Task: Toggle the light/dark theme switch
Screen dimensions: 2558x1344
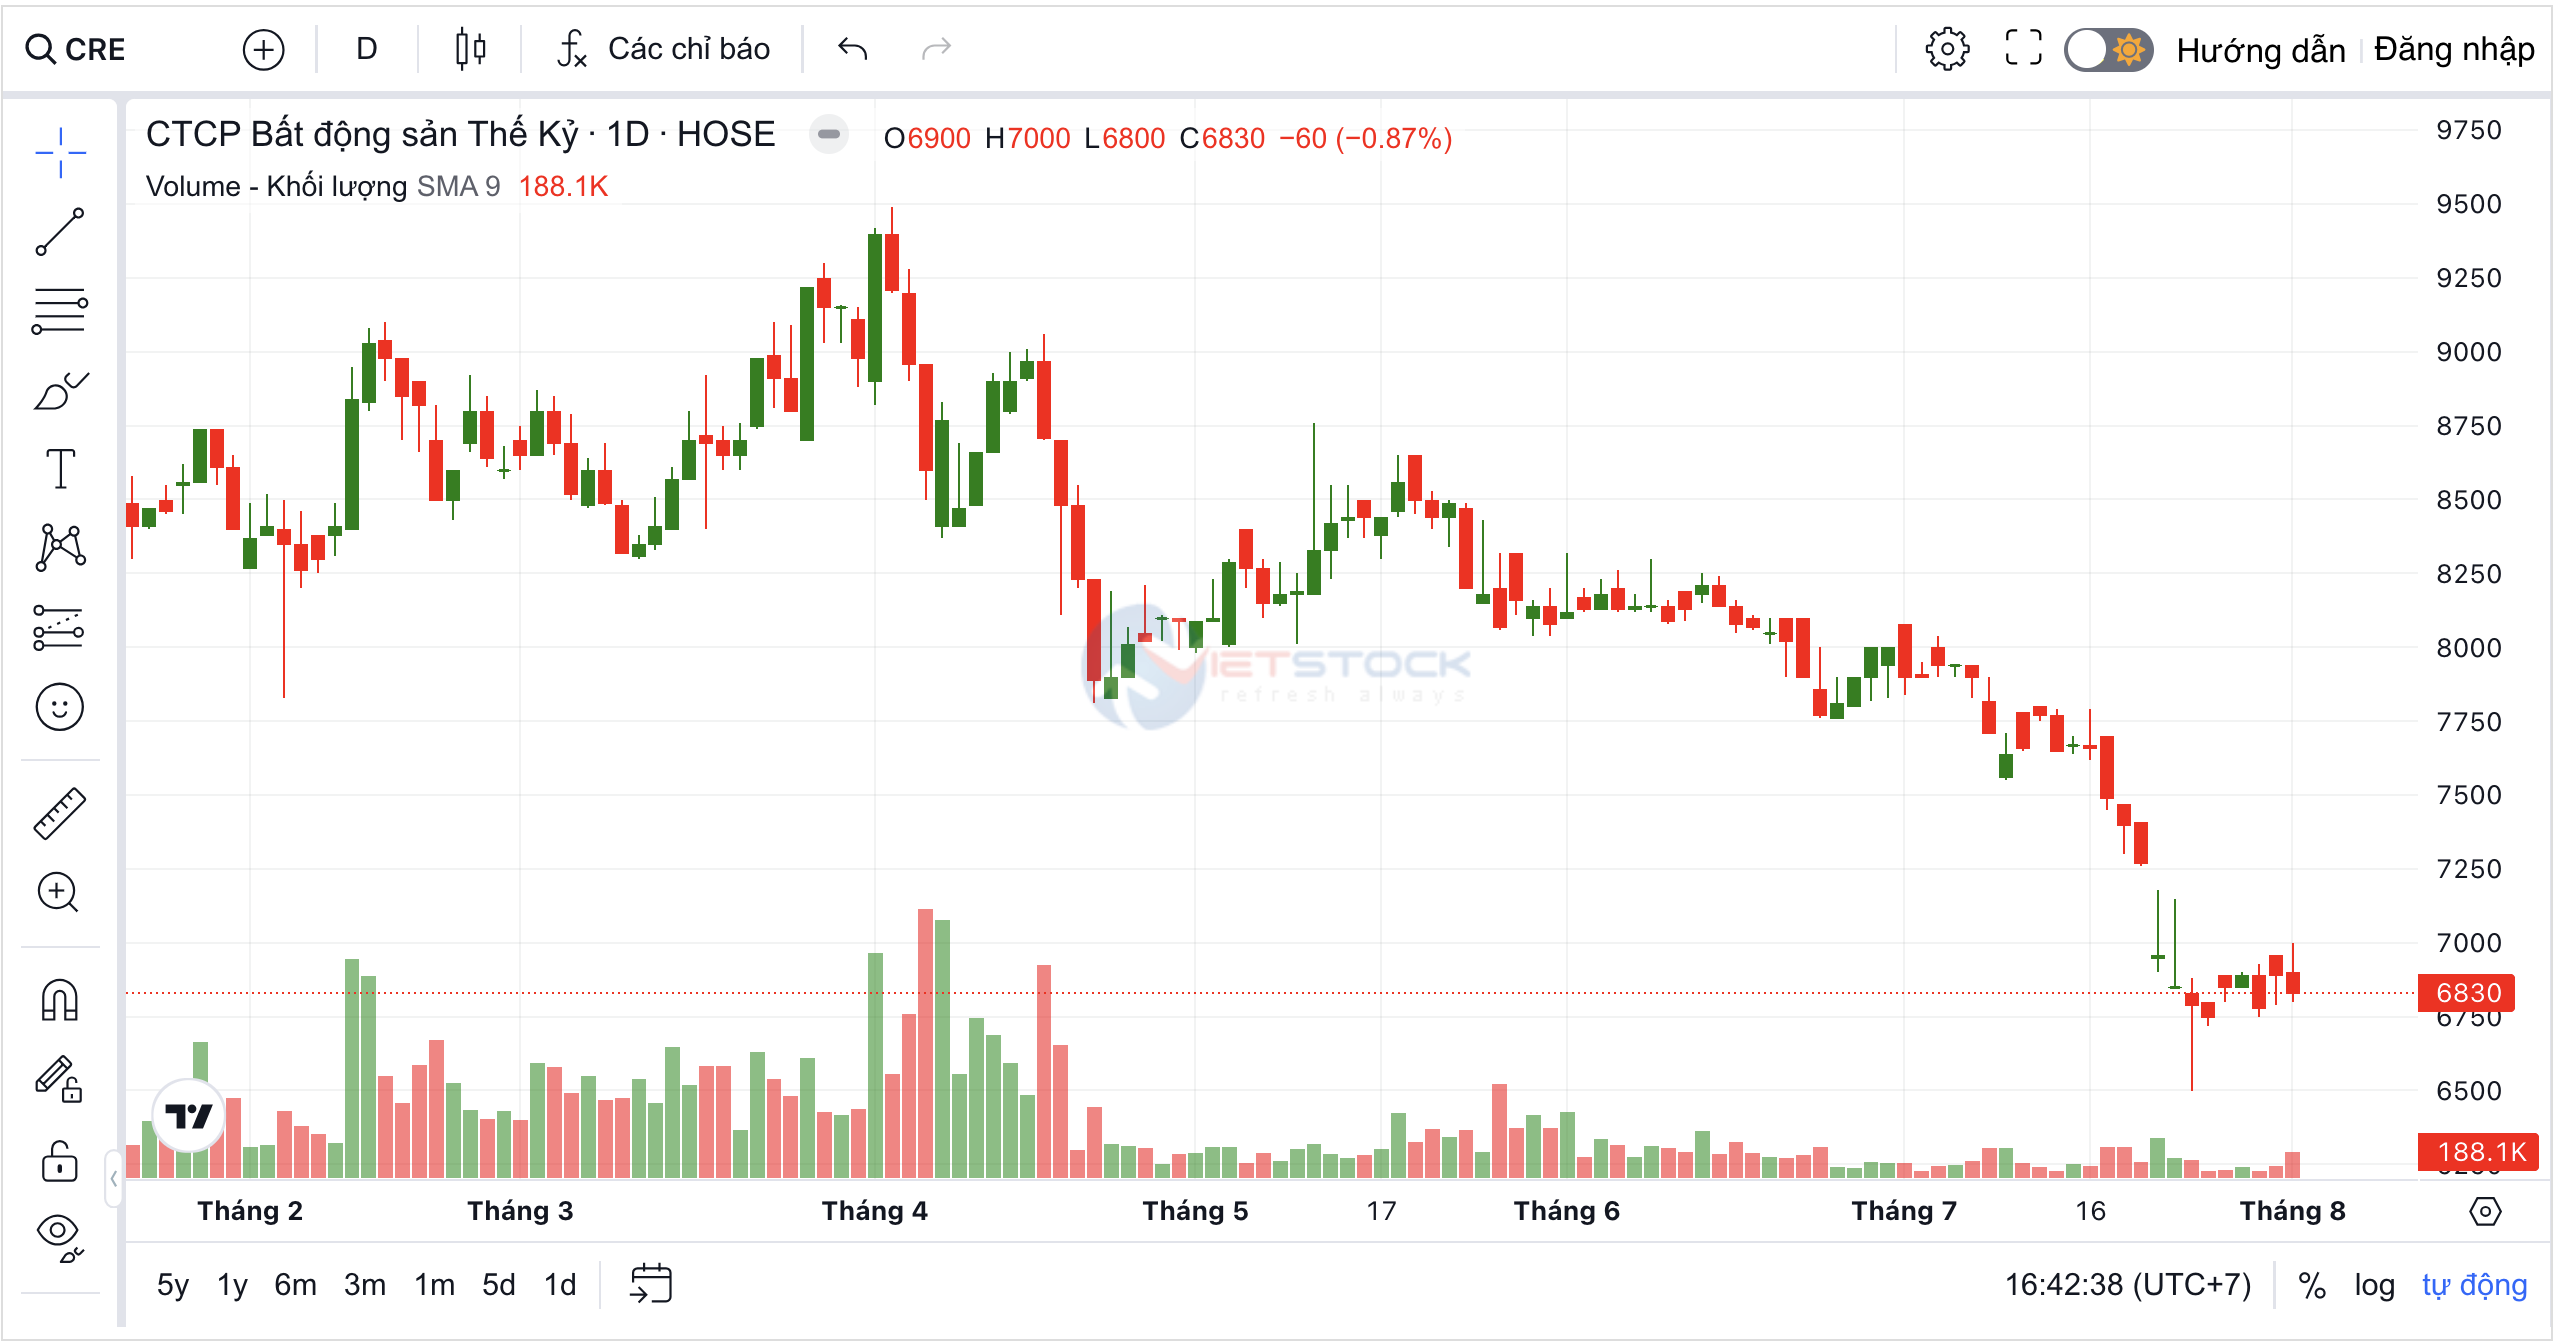Action: (2108, 49)
